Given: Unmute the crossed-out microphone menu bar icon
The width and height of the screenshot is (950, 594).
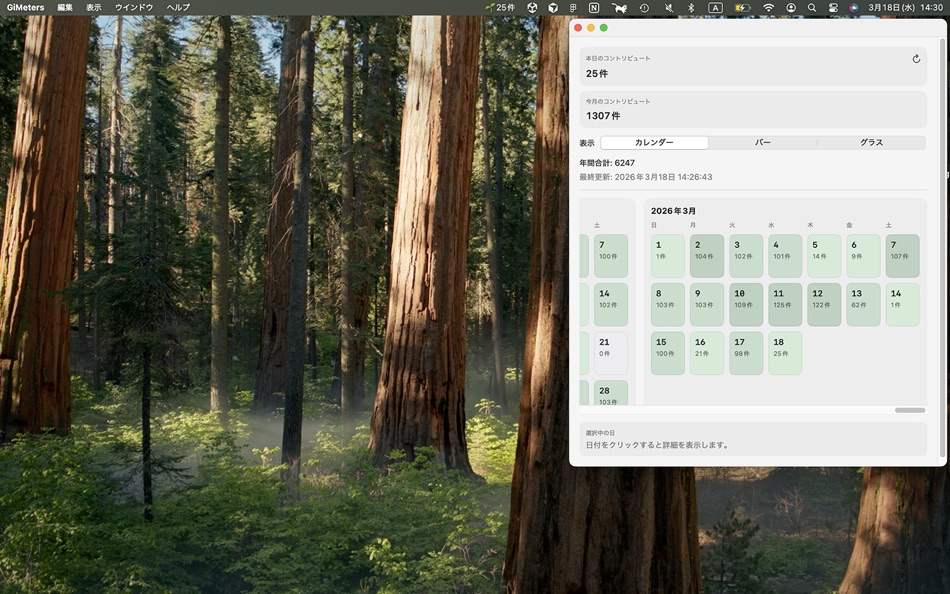Looking at the screenshot, I should coord(670,7).
